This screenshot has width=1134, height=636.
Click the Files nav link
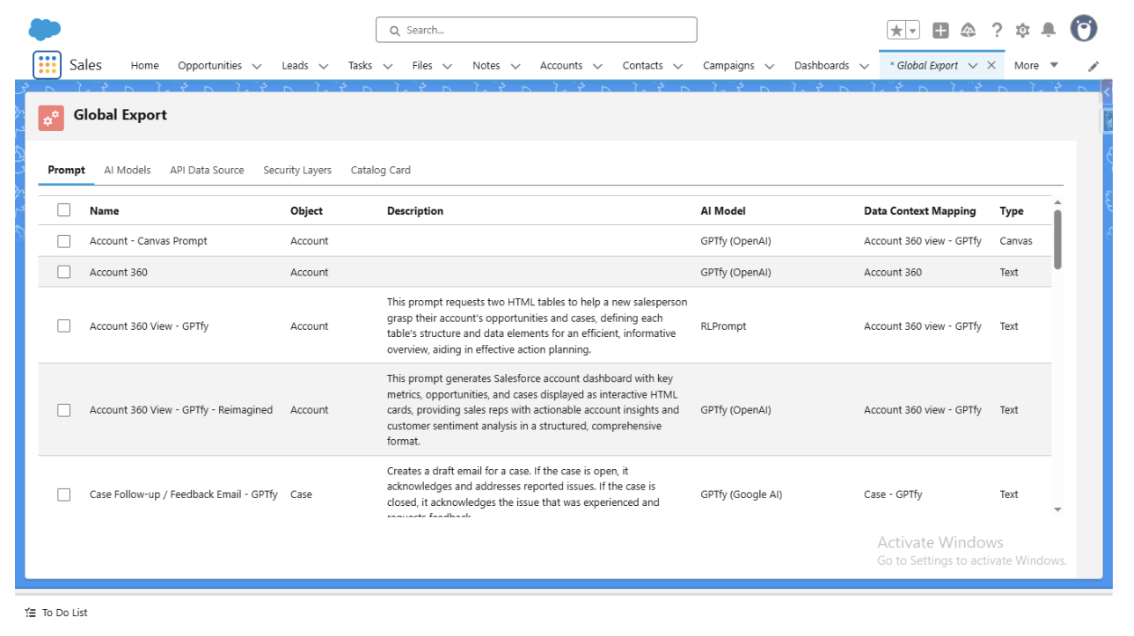click(x=422, y=65)
